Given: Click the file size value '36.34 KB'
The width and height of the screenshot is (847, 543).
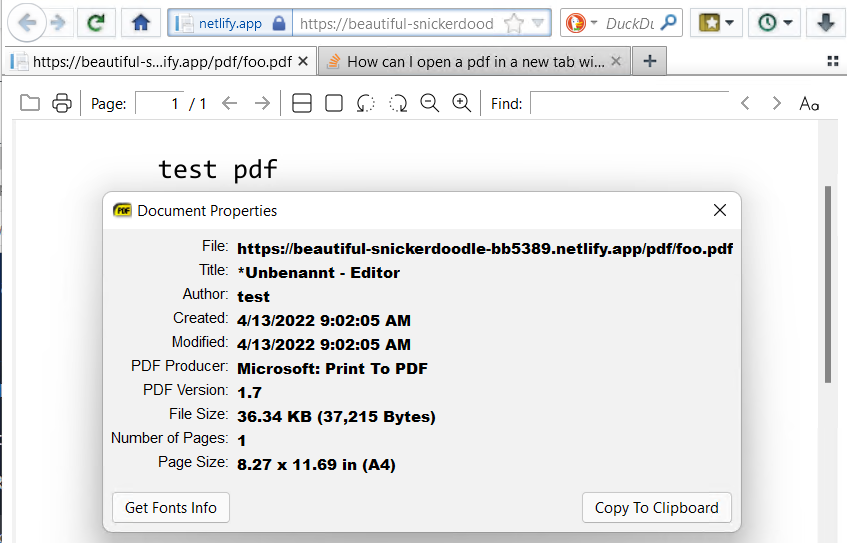Looking at the screenshot, I should click(337, 417).
